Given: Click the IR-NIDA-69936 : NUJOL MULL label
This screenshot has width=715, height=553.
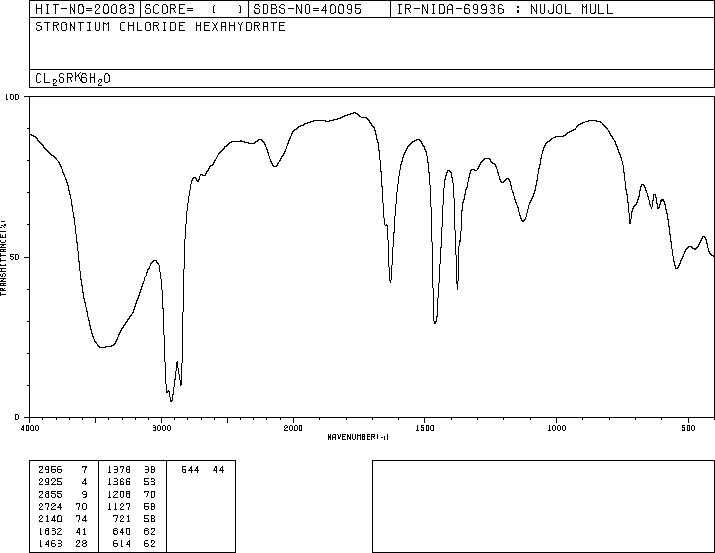Looking at the screenshot, I should point(505,9).
